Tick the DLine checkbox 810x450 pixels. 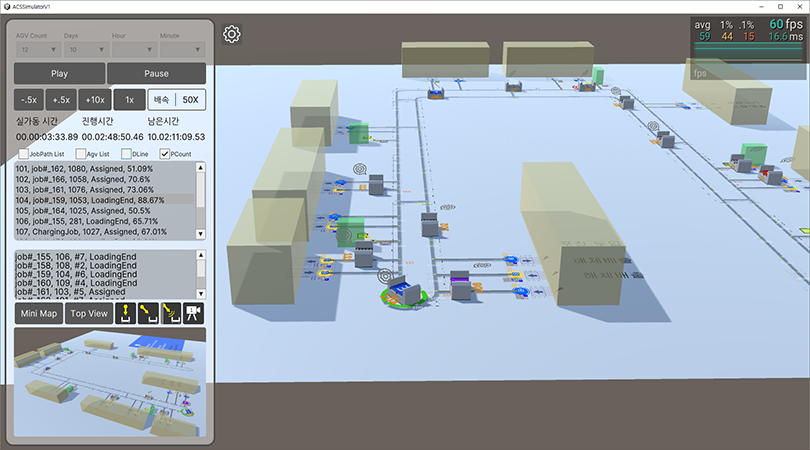point(126,154)
